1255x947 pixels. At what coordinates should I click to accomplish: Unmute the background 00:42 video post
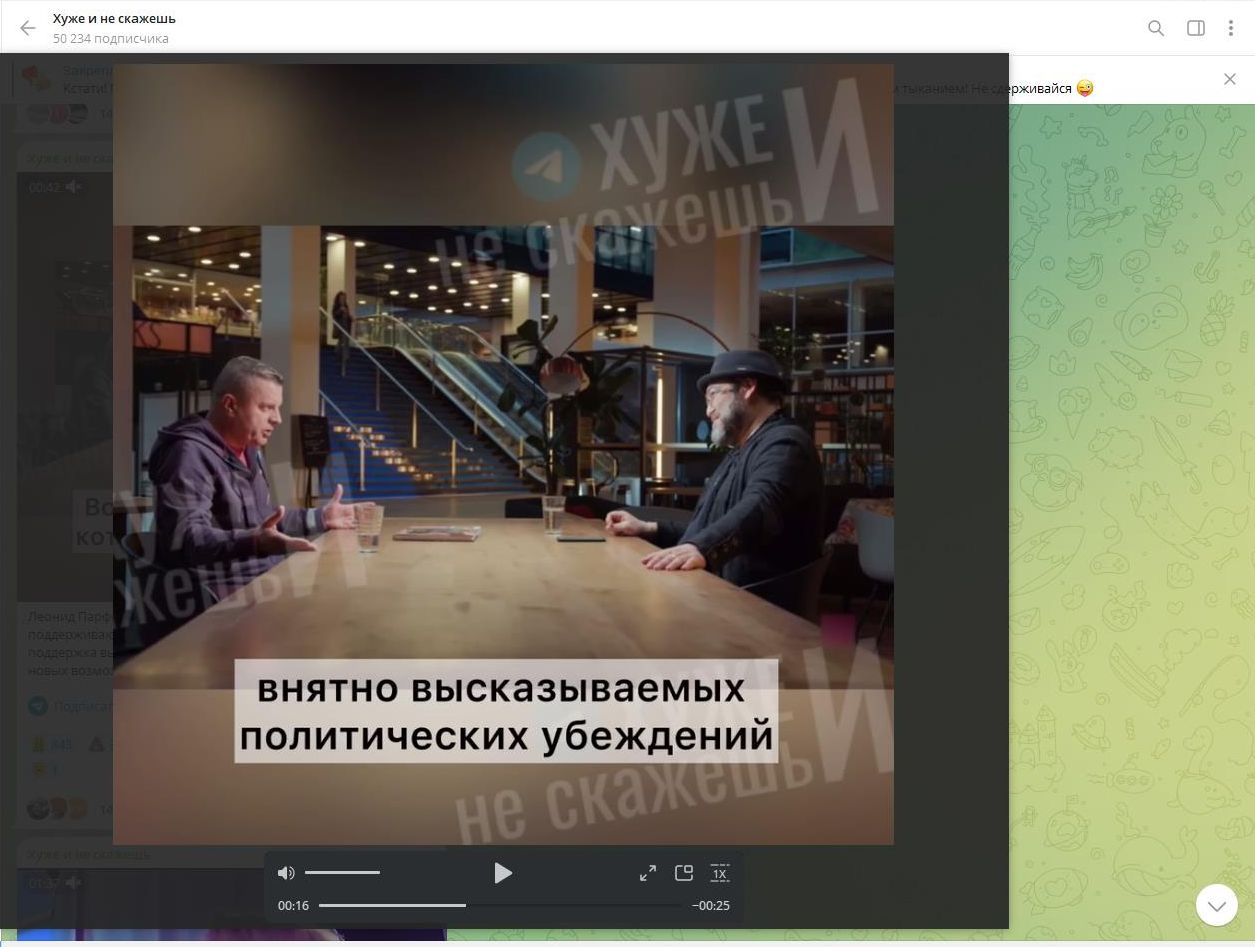click(x=74, y=187)
